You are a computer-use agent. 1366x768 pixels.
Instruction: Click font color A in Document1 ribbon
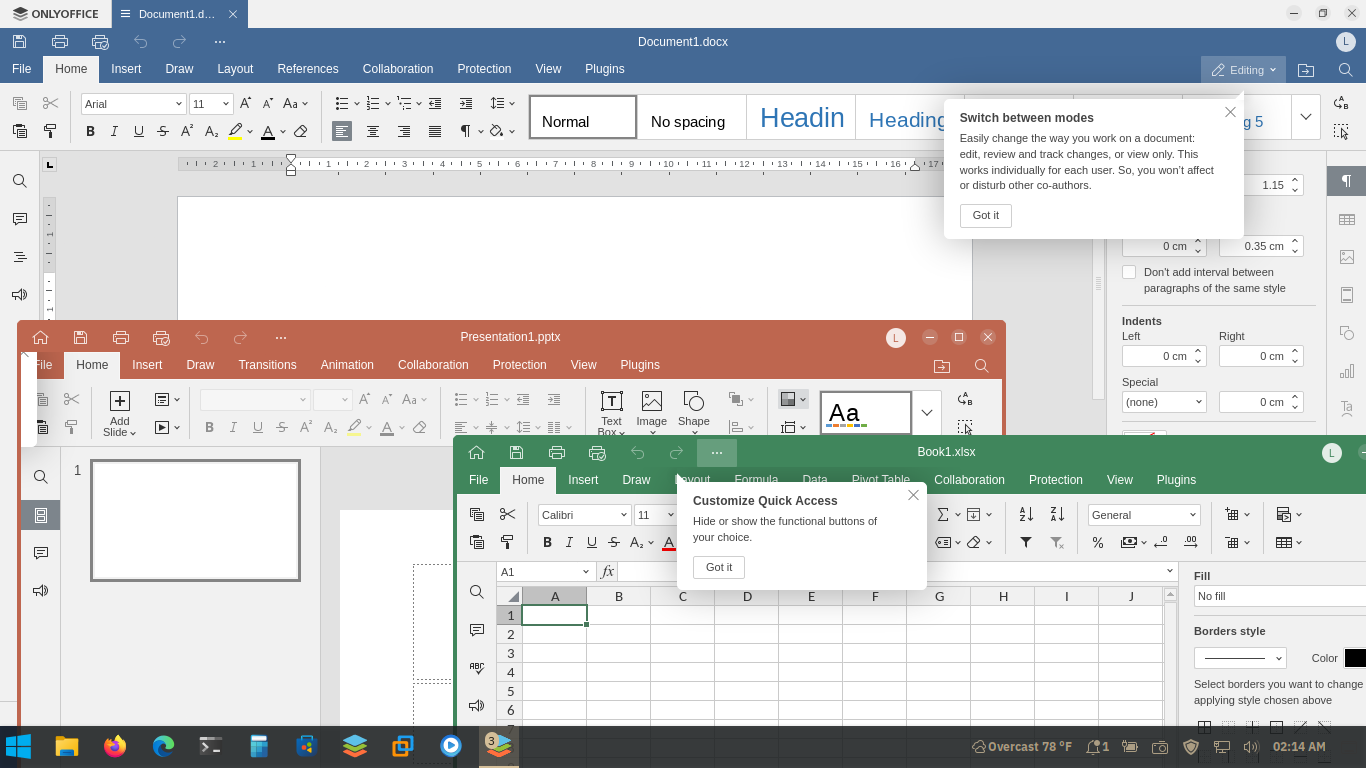tap(267, 131)
